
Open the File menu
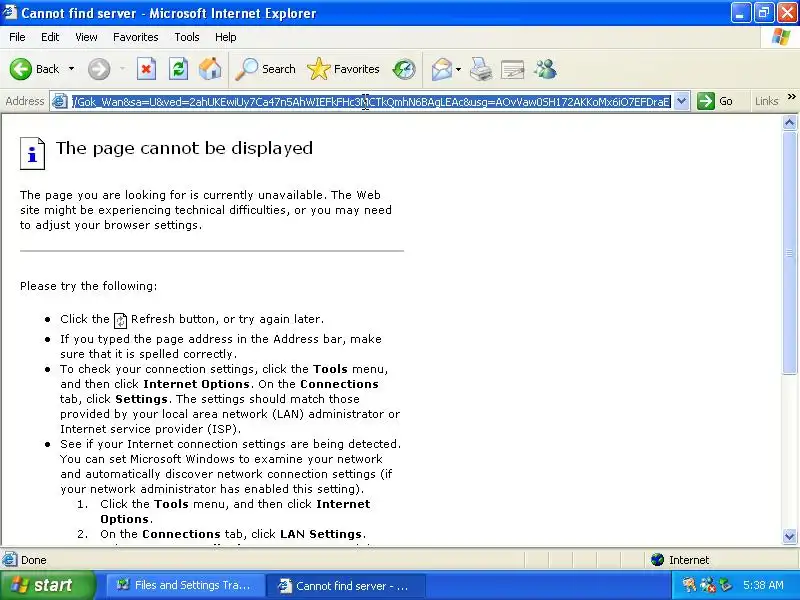(x=17, y=37)
